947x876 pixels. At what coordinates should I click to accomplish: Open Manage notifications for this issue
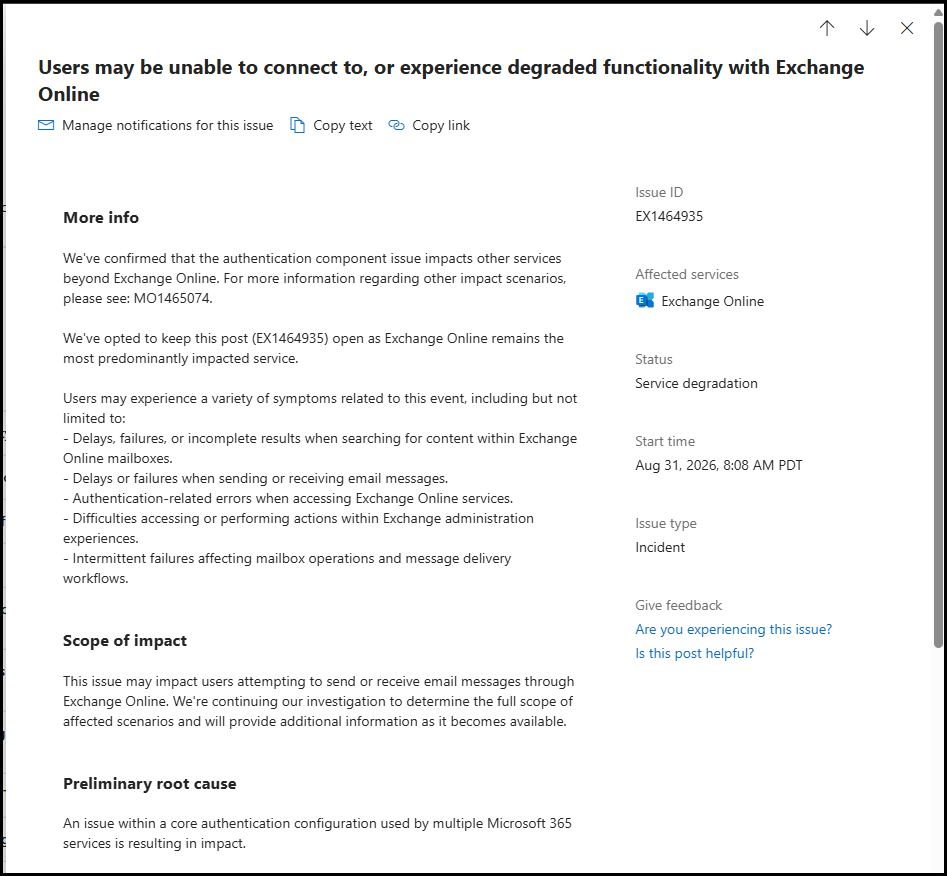coord(167,125)
